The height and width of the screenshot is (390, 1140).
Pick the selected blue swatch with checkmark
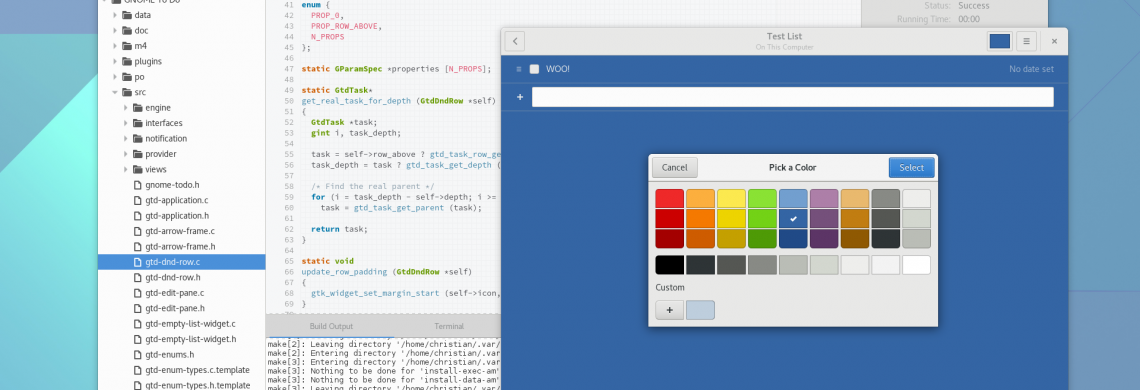(793, 218)
